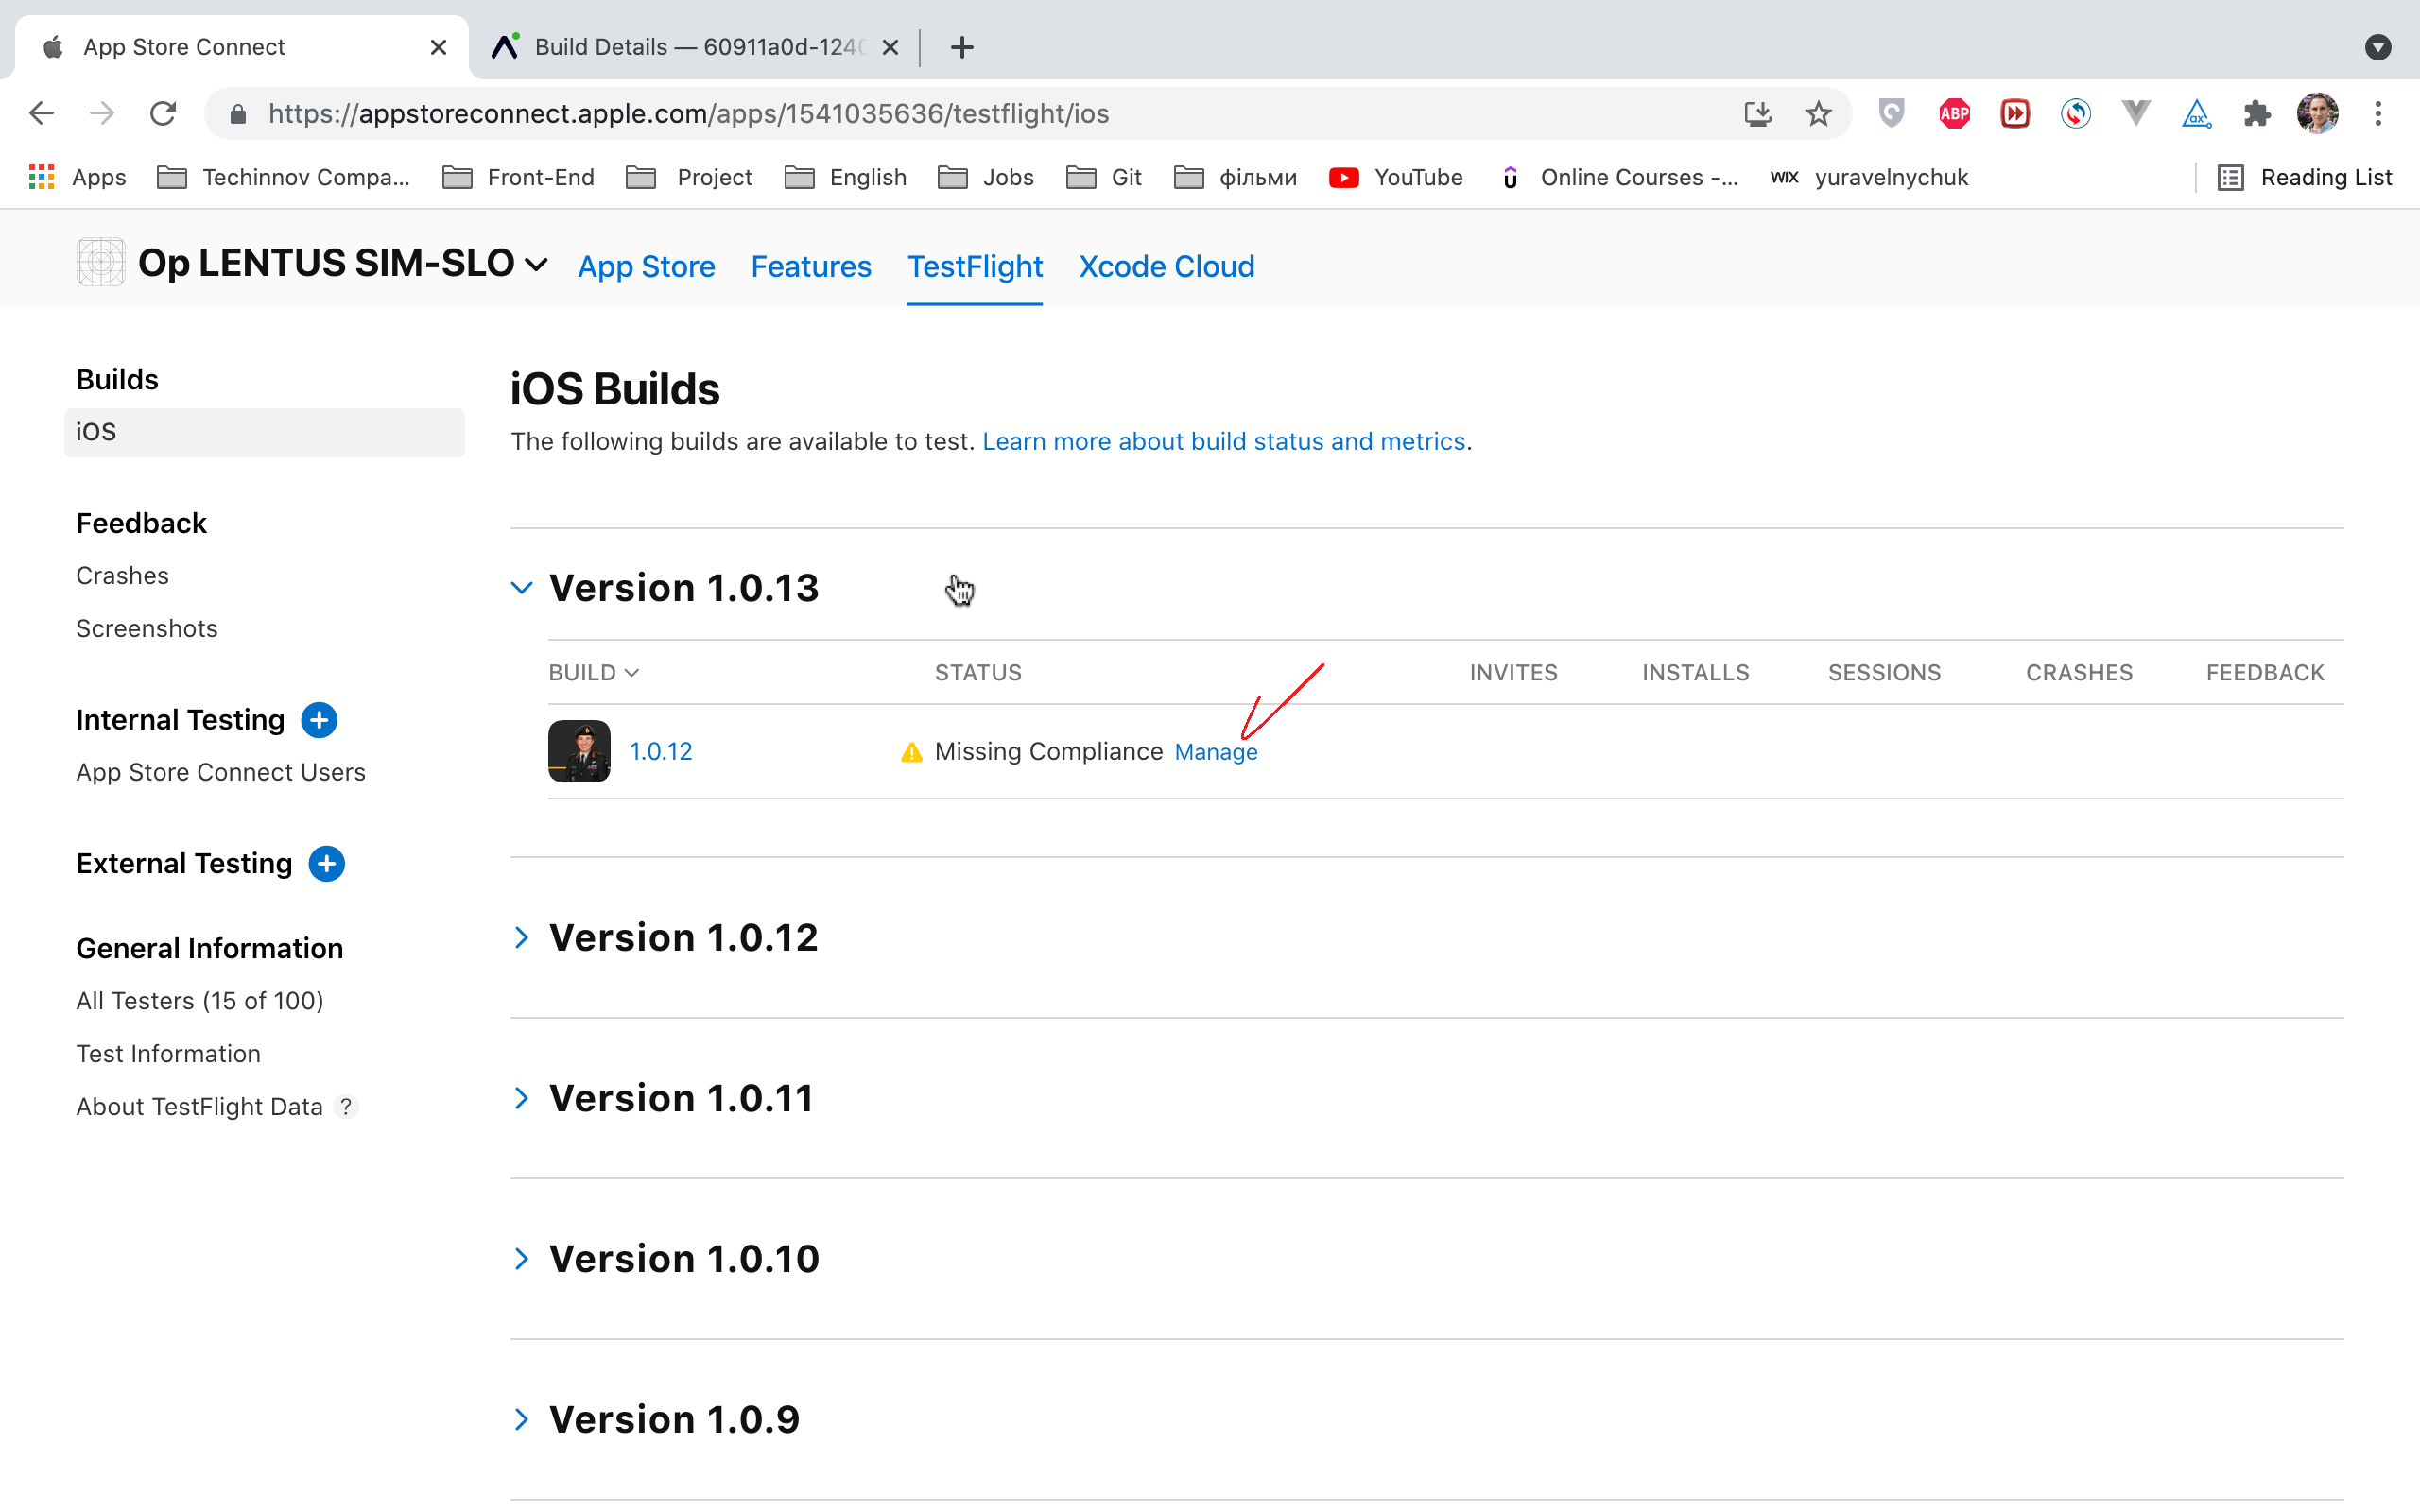
Task: Expand the Version 1.0.9 section
Action: click(x=522, y=1419)
